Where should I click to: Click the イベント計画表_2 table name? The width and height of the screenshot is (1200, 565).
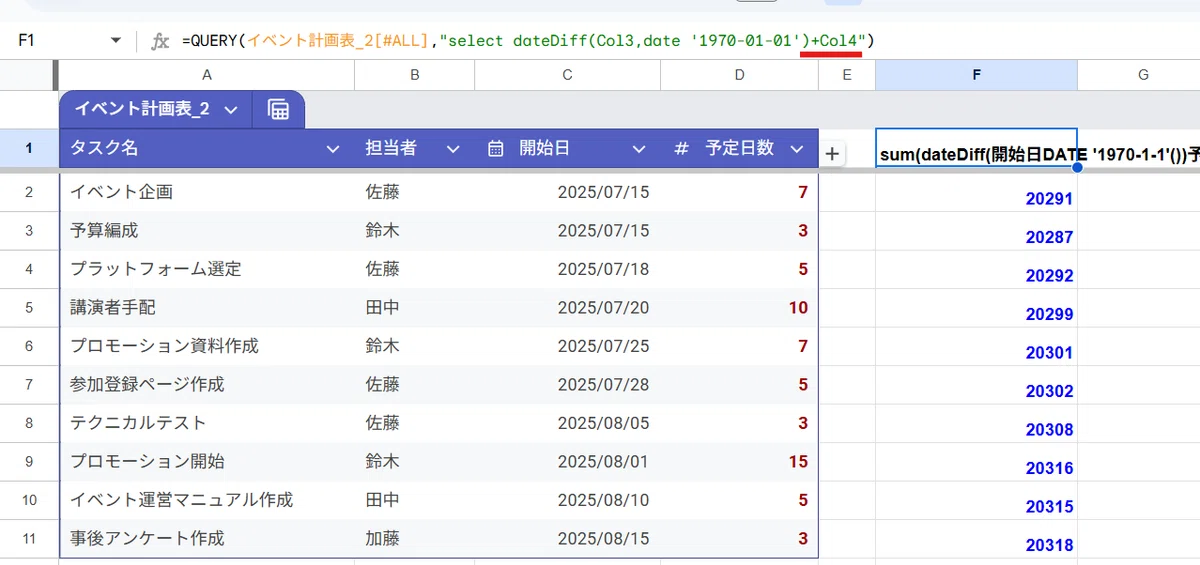coord(142,110)
